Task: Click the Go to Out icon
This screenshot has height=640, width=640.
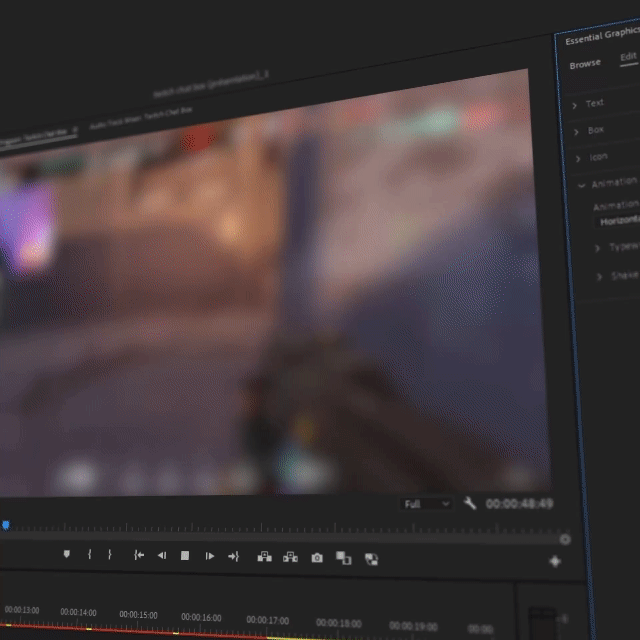Action: pos(233,556)
